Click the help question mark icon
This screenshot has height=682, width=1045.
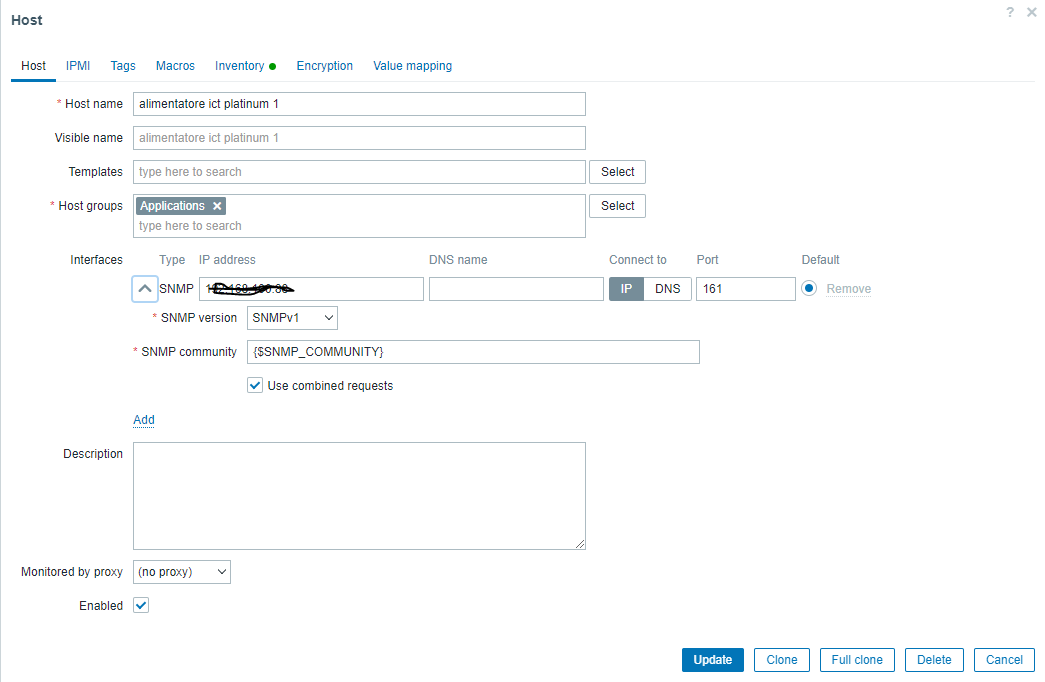[1010, 12]
